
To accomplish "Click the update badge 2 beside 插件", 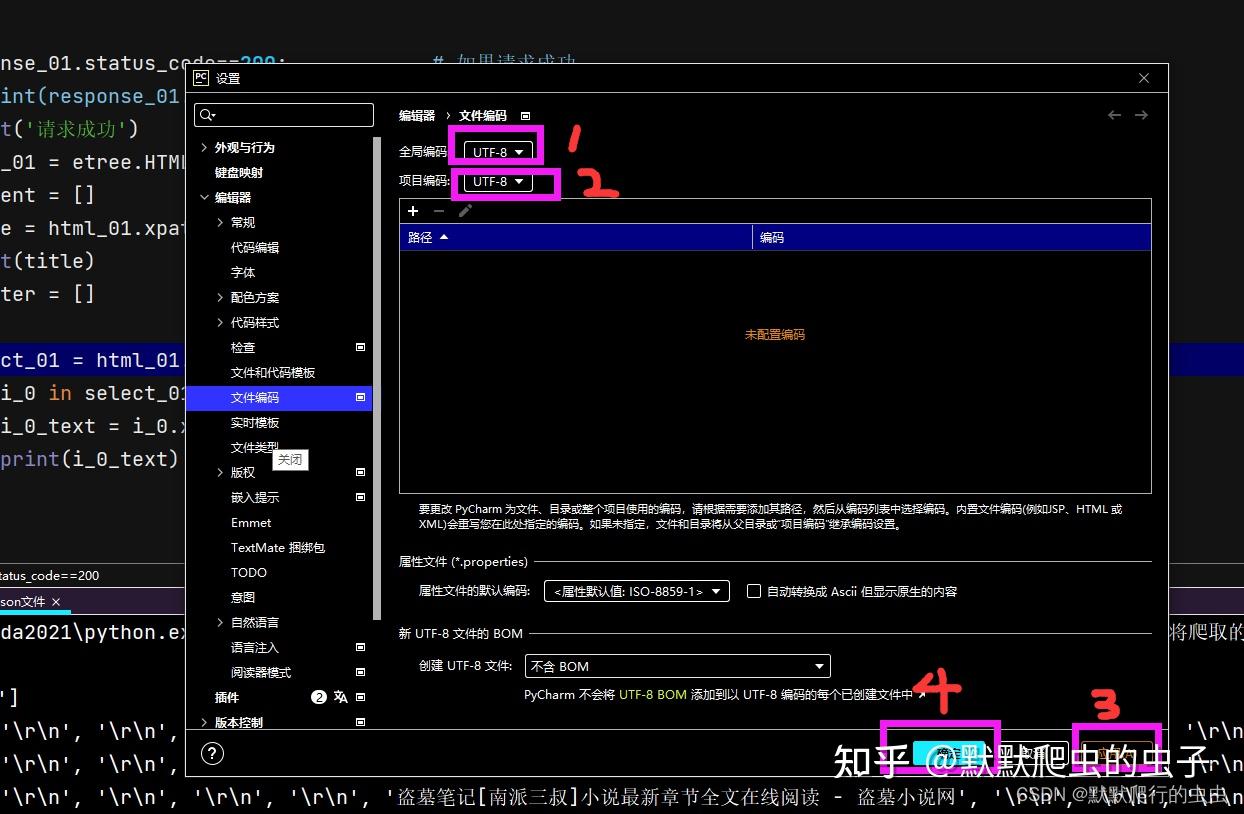I will click(x=318, y=697).
